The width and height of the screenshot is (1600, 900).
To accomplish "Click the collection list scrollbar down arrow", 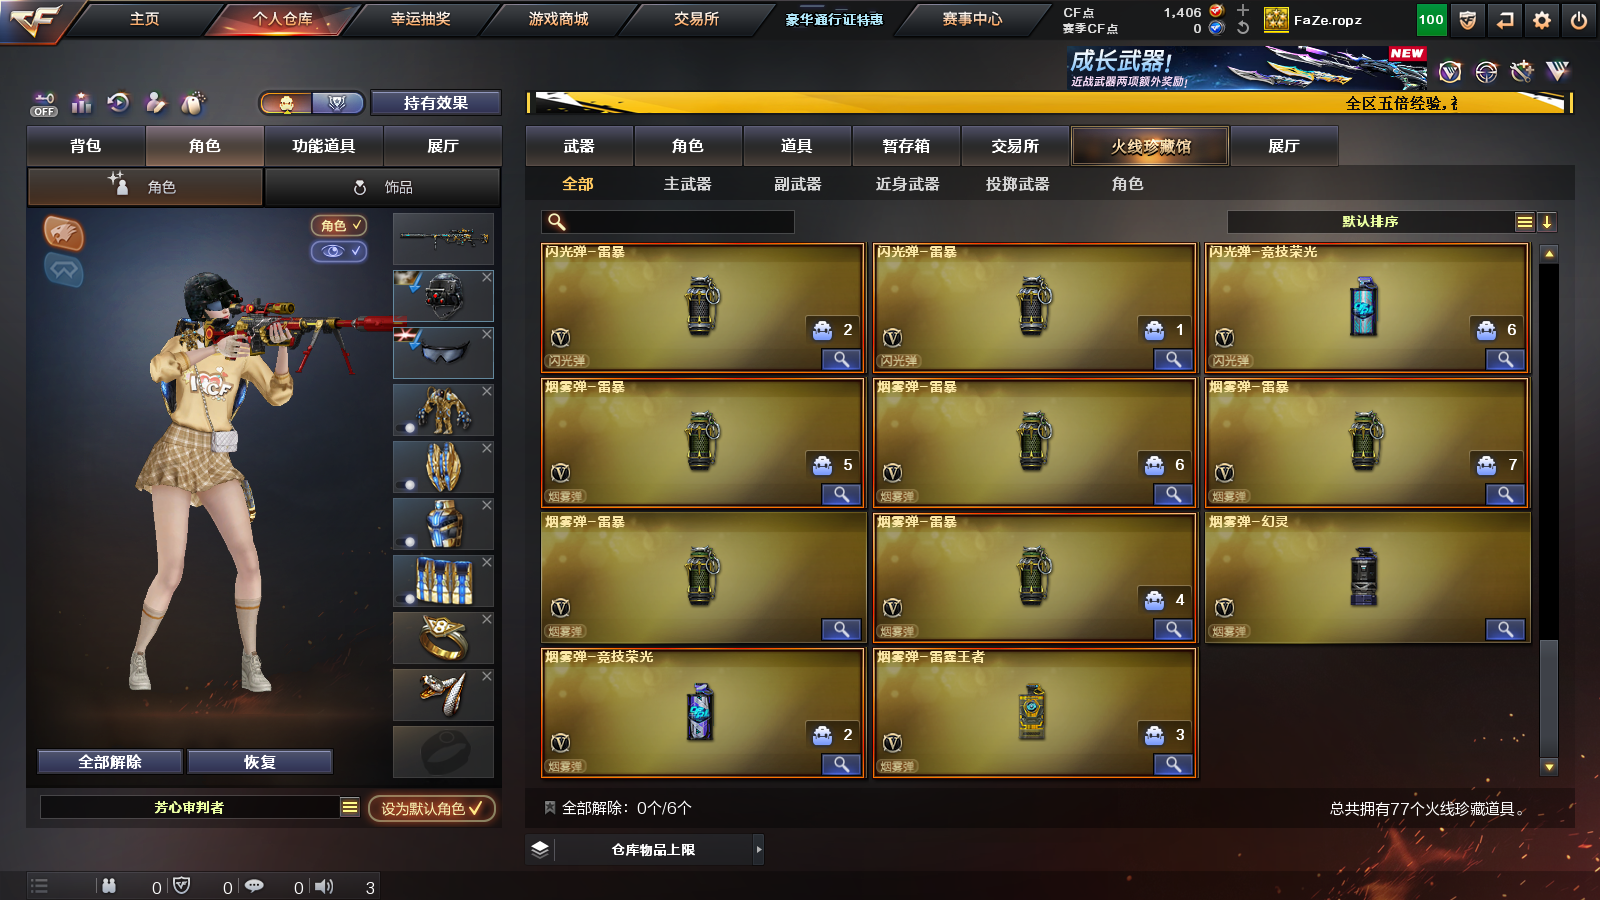I will (1549, 767).
